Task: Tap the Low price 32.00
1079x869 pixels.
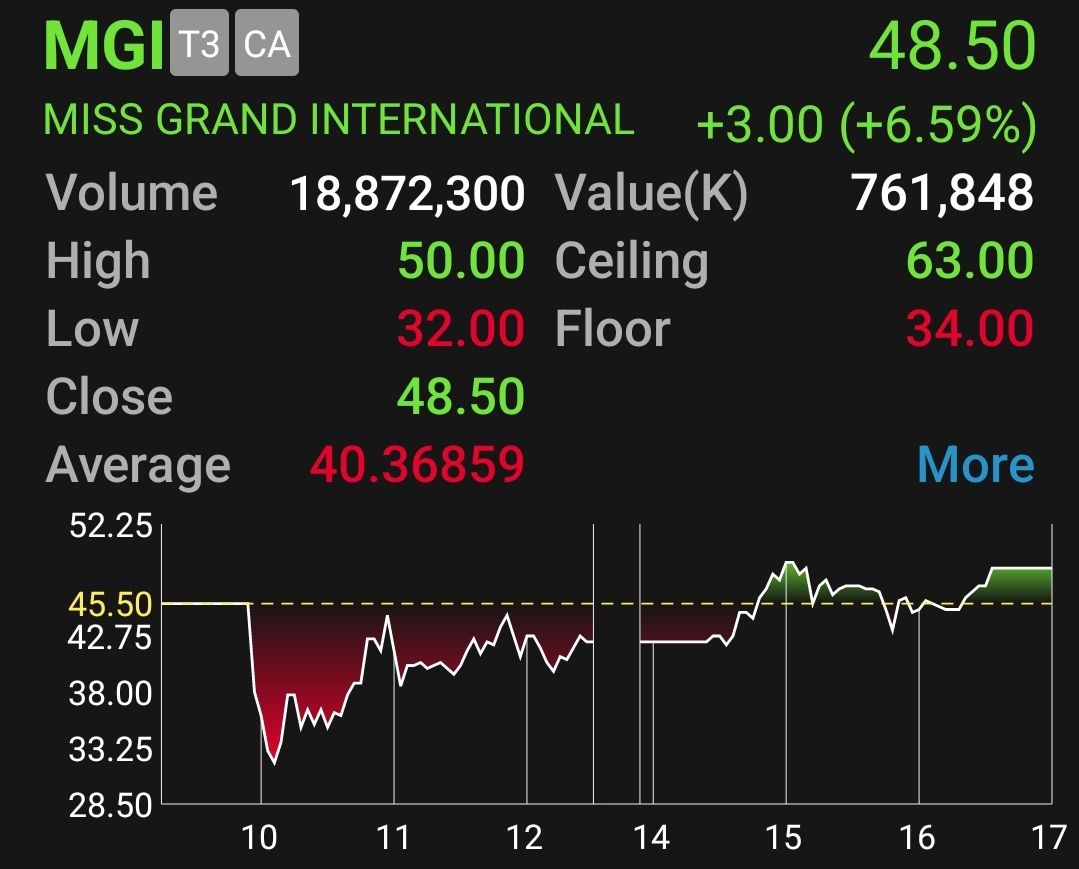Action: pyautogui.click(x=461, y=329)
